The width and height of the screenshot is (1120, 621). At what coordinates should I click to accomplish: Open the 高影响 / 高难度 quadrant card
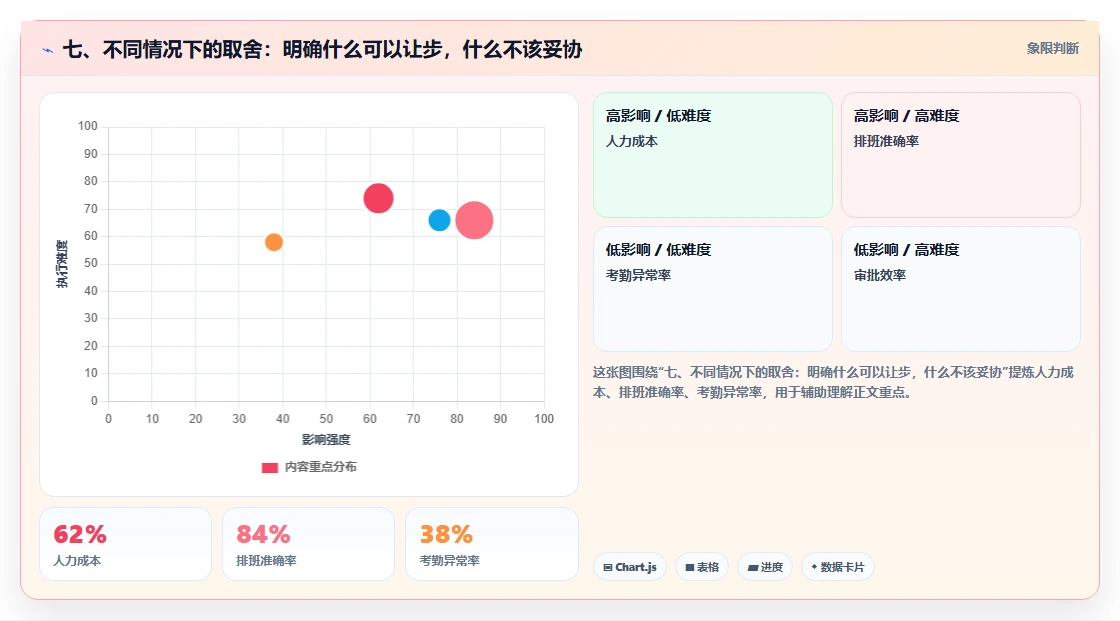pos(961,154)
